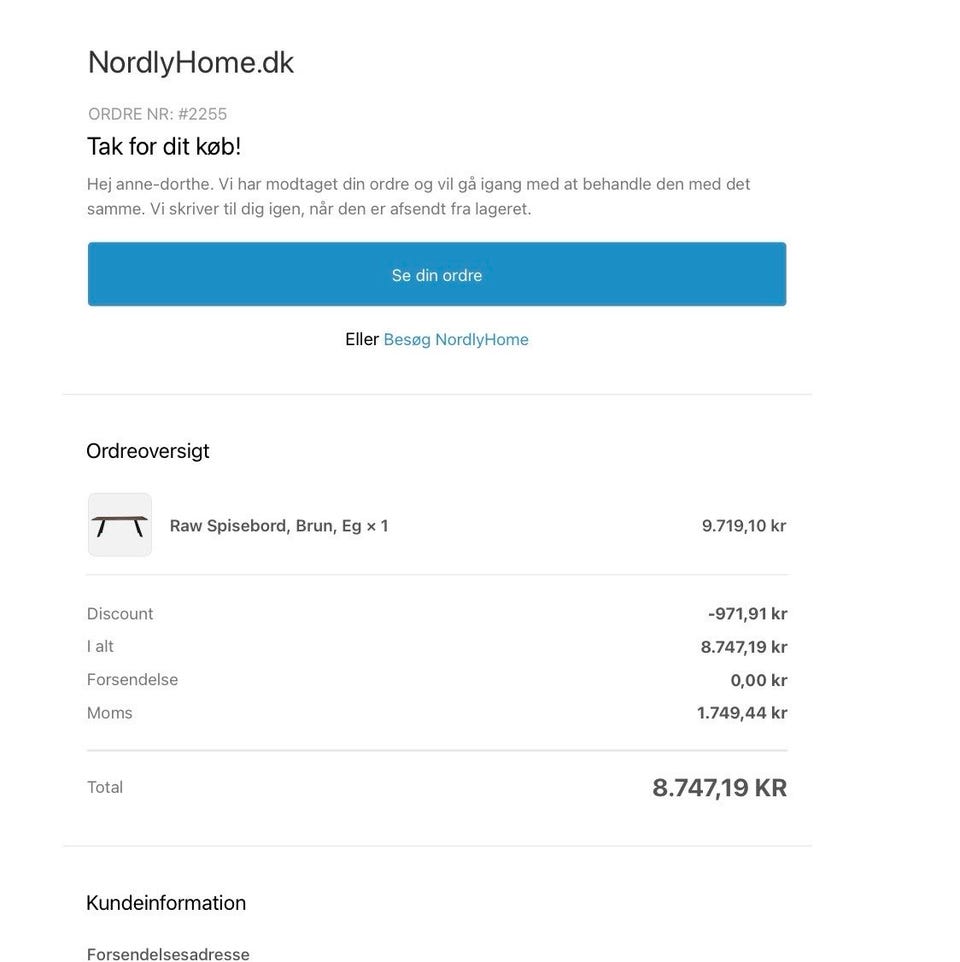Open the Besøg NordlyHome link
Viewport: 960px width, 962px height.
point(456,340)
